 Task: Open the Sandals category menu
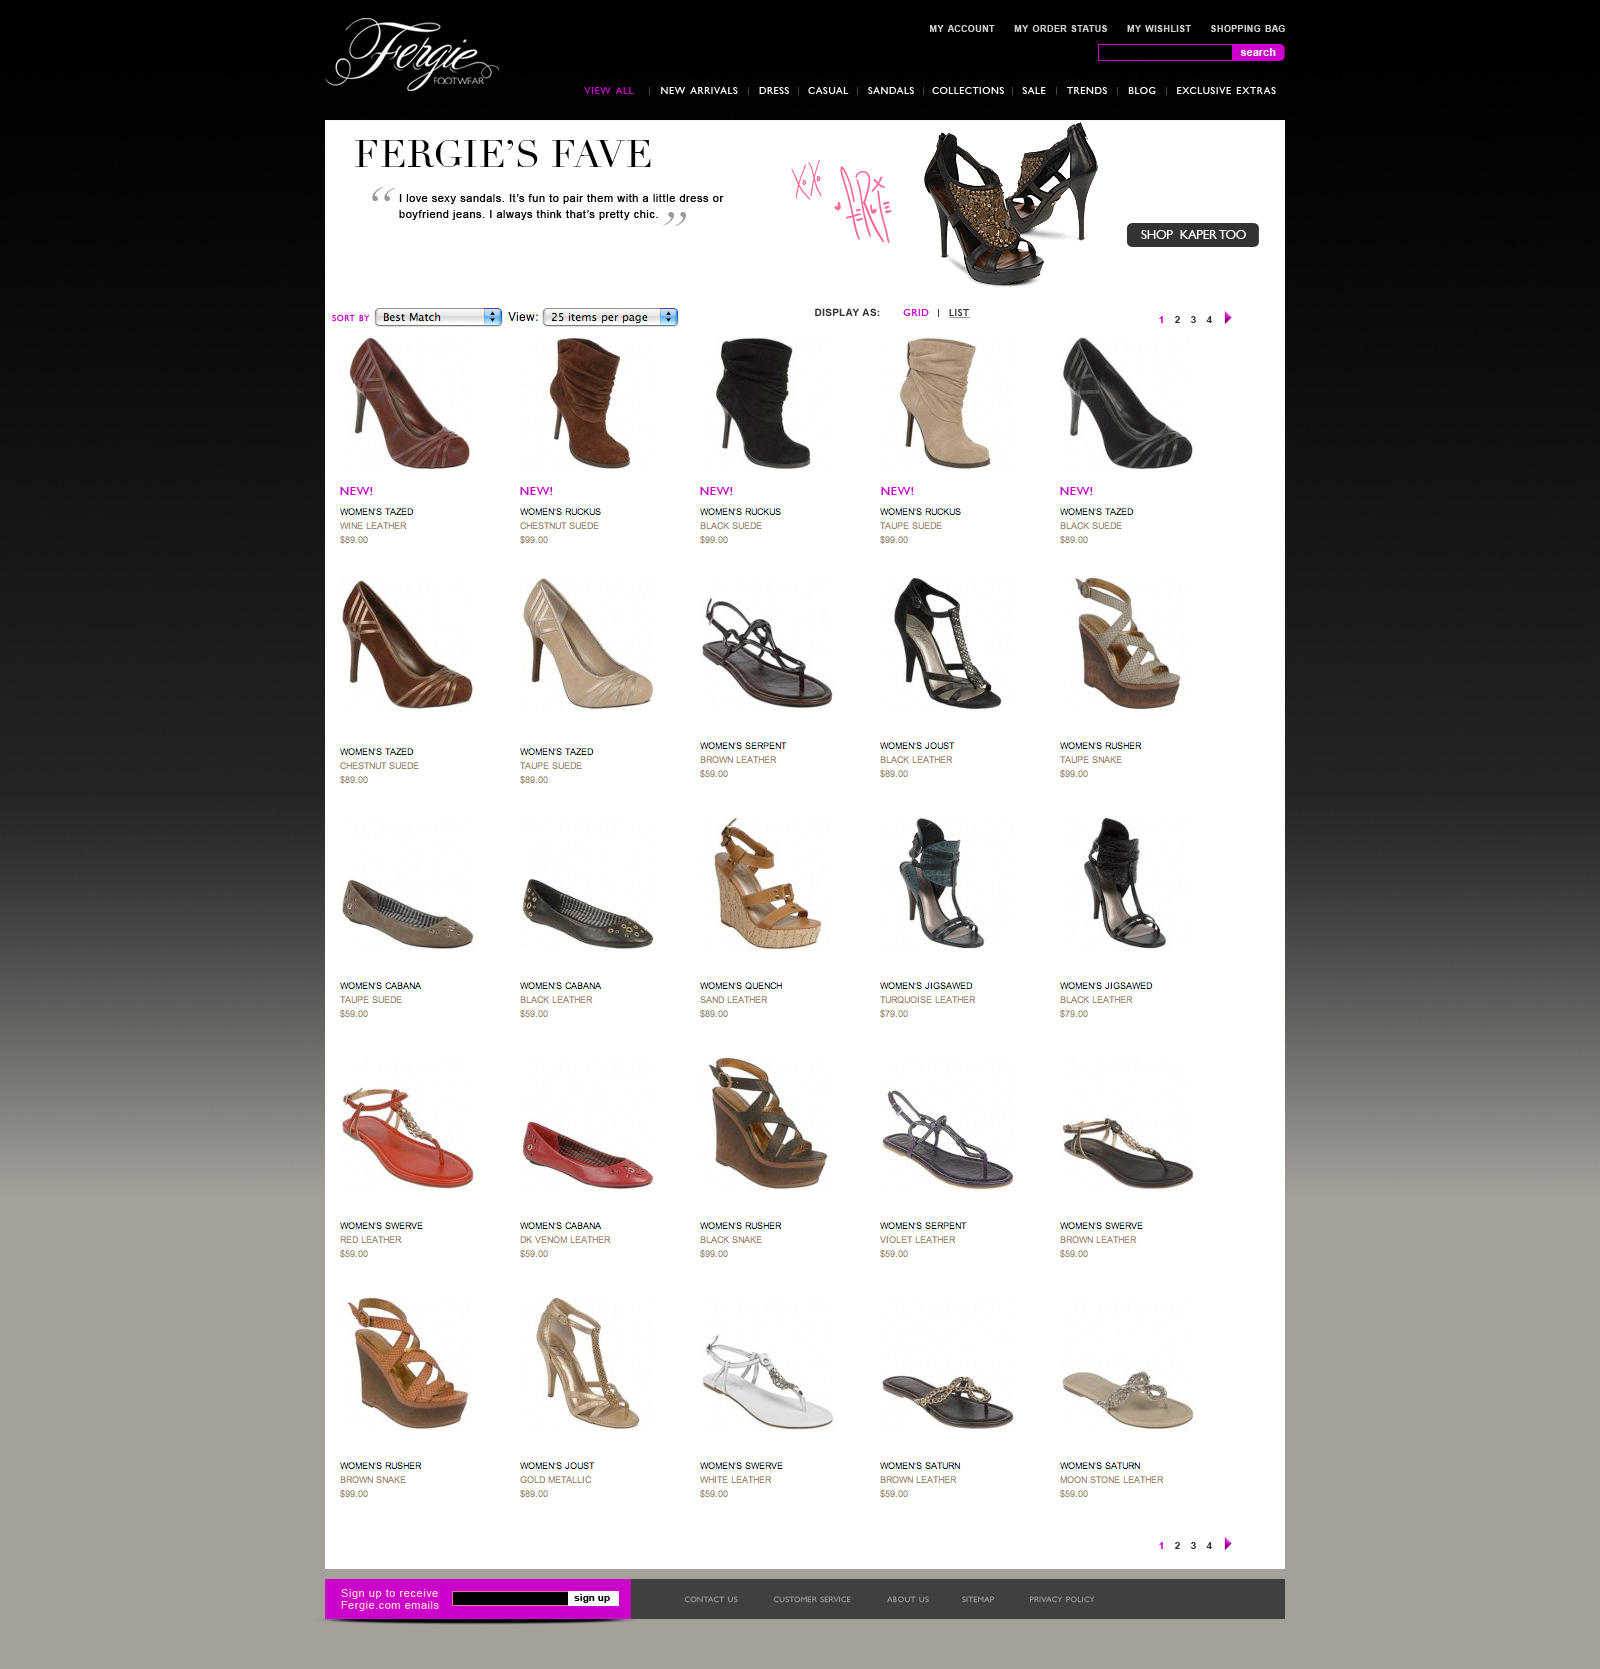[x=890, y=91]
